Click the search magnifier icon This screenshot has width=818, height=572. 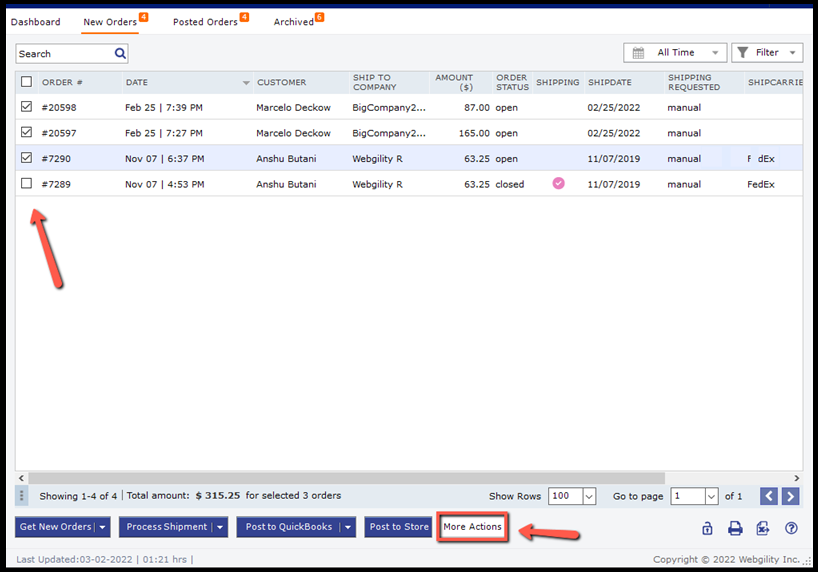[x=120, y=54]
